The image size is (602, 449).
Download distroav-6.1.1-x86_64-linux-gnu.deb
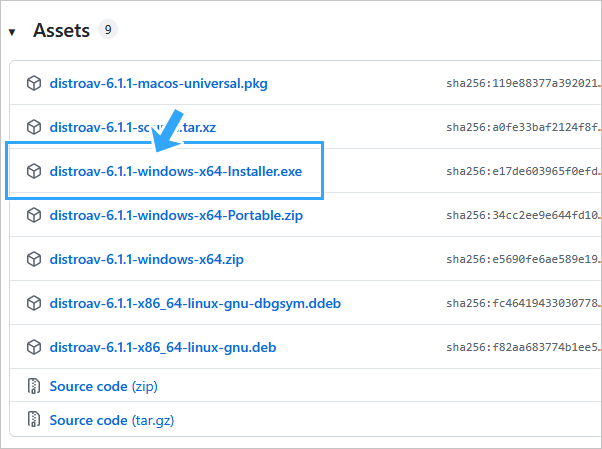[x=162, y=347]
